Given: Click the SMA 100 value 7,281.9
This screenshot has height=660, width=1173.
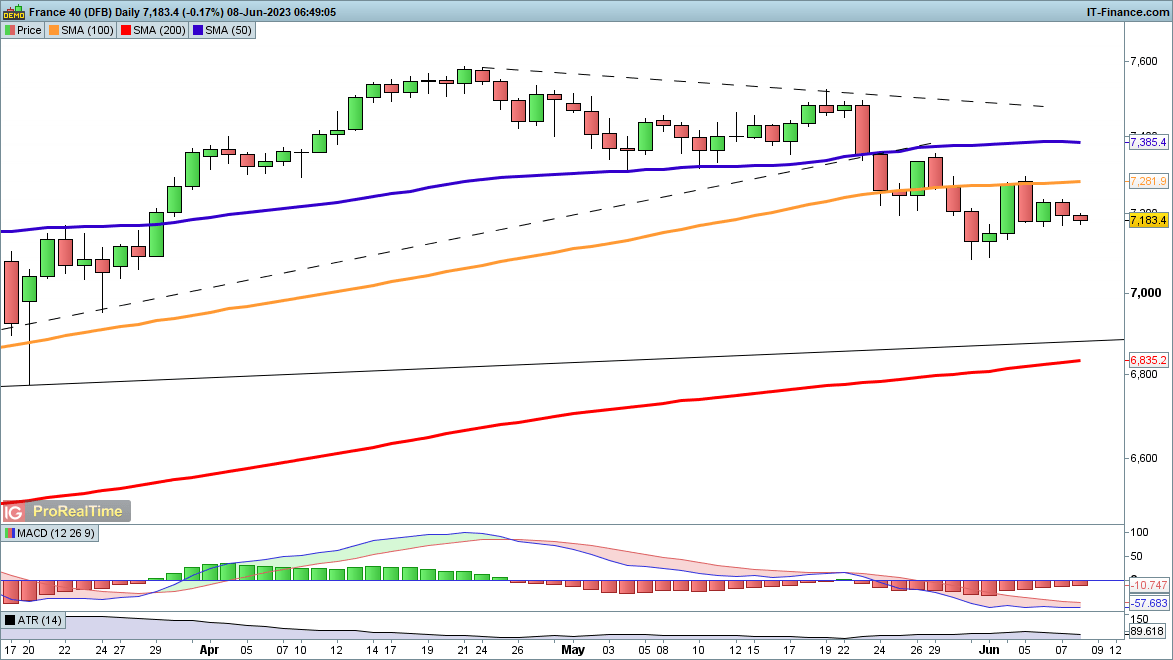Looking at the screenshot, I should 1148,181.
